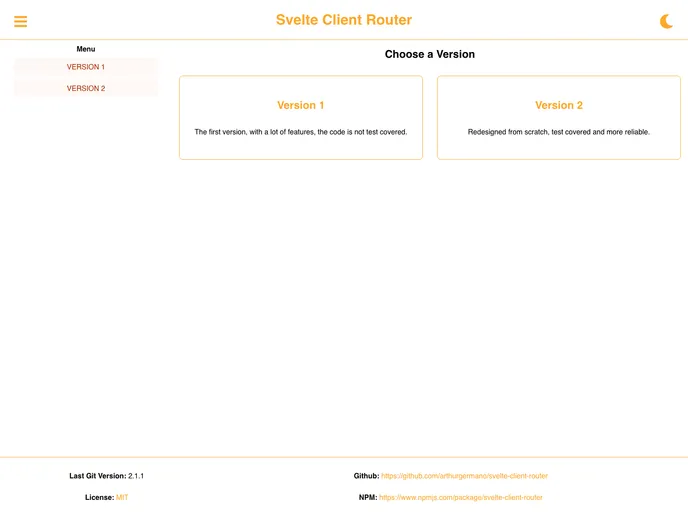688x512 pixels.
Task: Click the Choose a Version heading
Action: [x=430, y=54]
